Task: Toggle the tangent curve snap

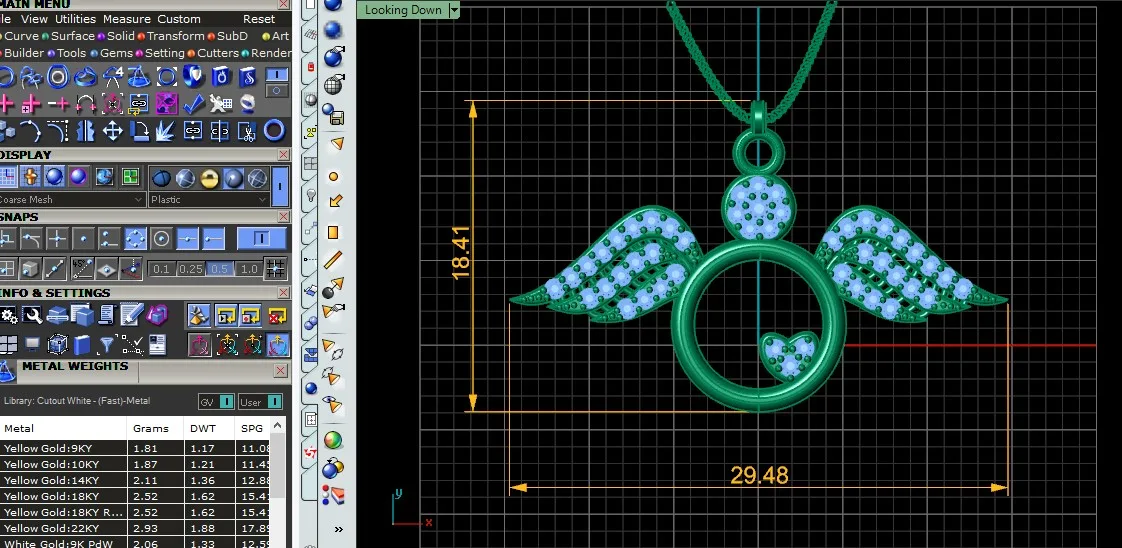Action: click(x=31, y=239)
